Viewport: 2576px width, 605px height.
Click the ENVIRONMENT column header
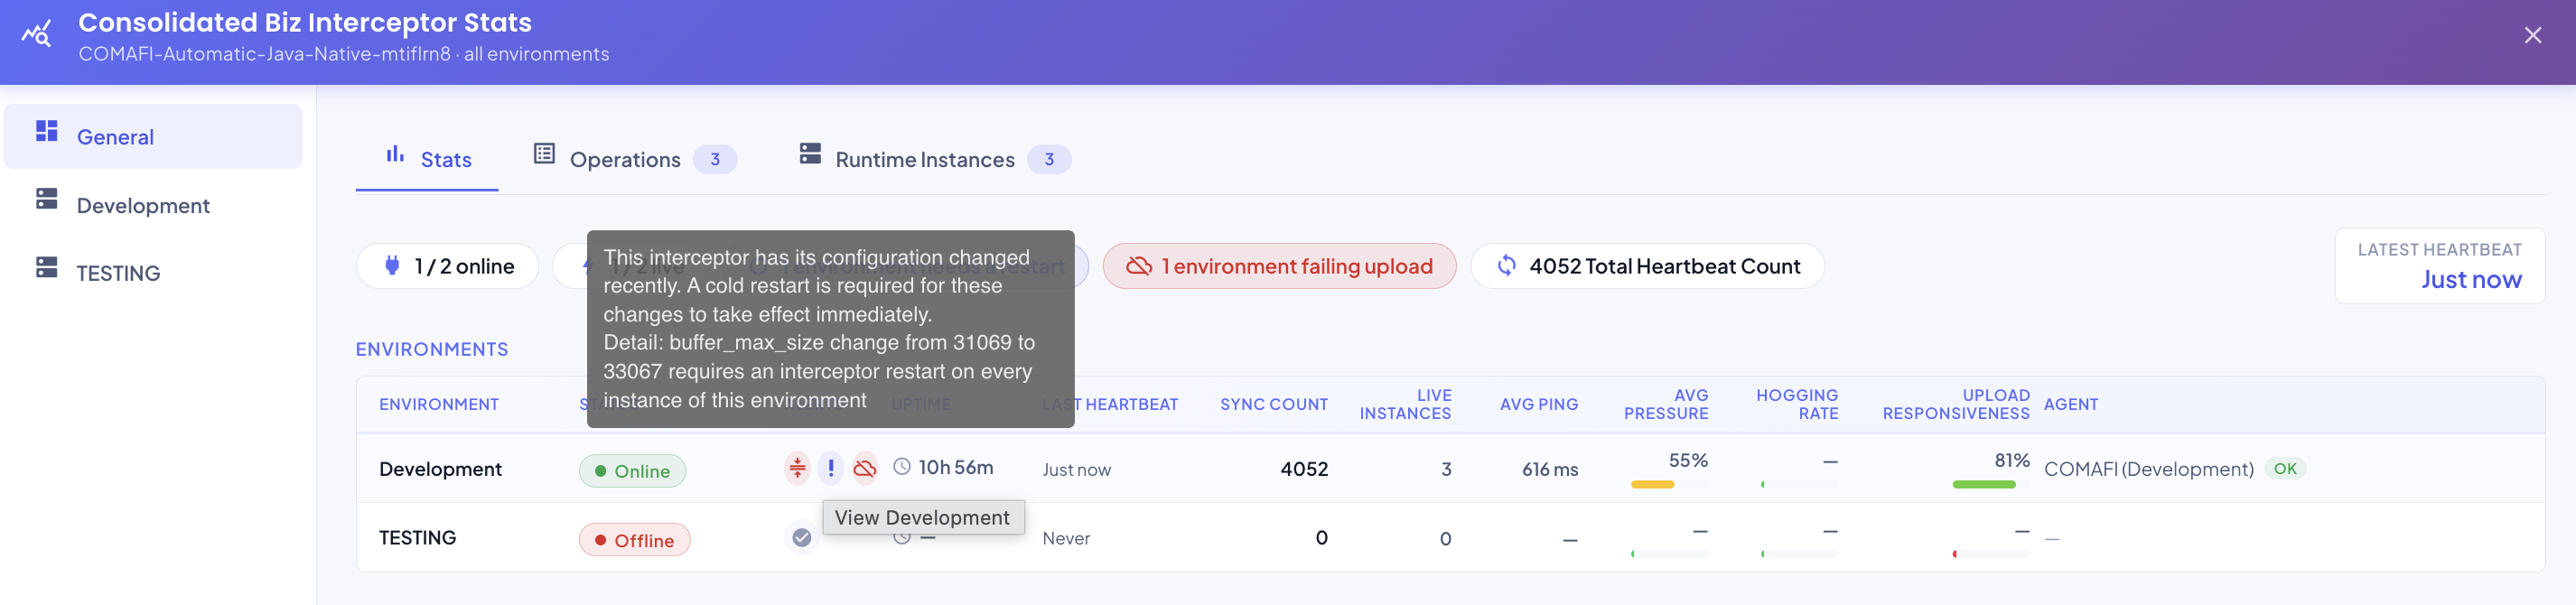click(x=439, y=404)
